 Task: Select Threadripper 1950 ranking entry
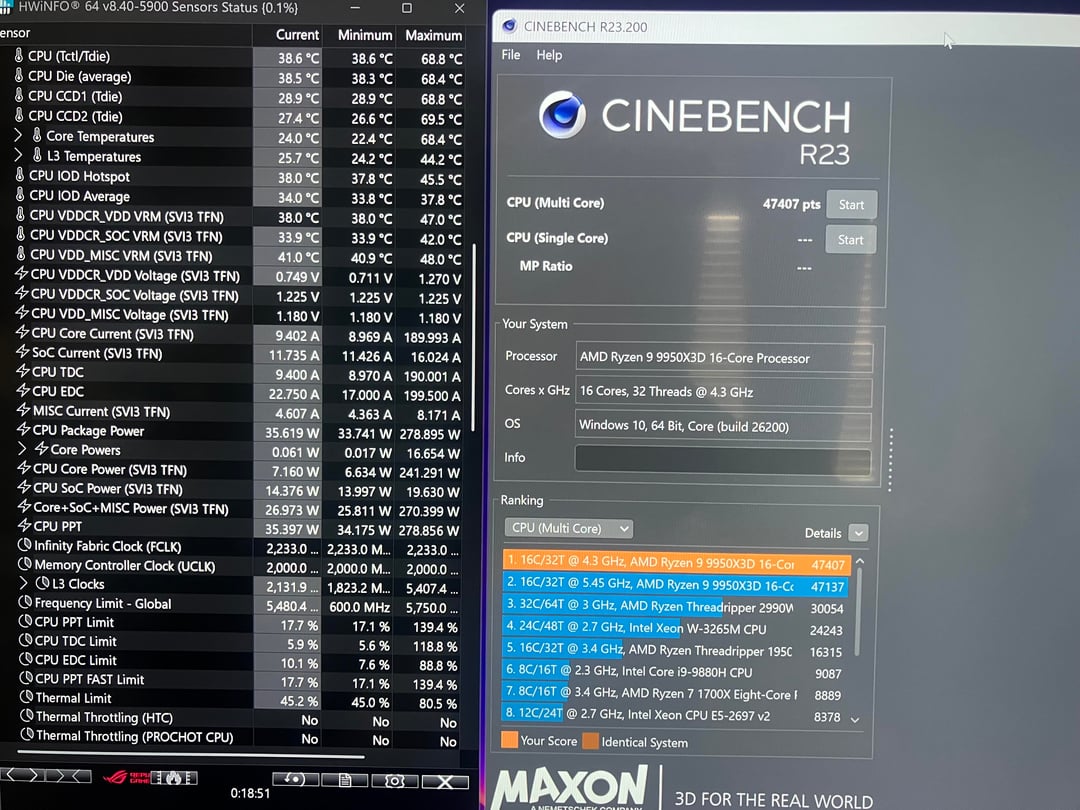click(x=675, y=650)
